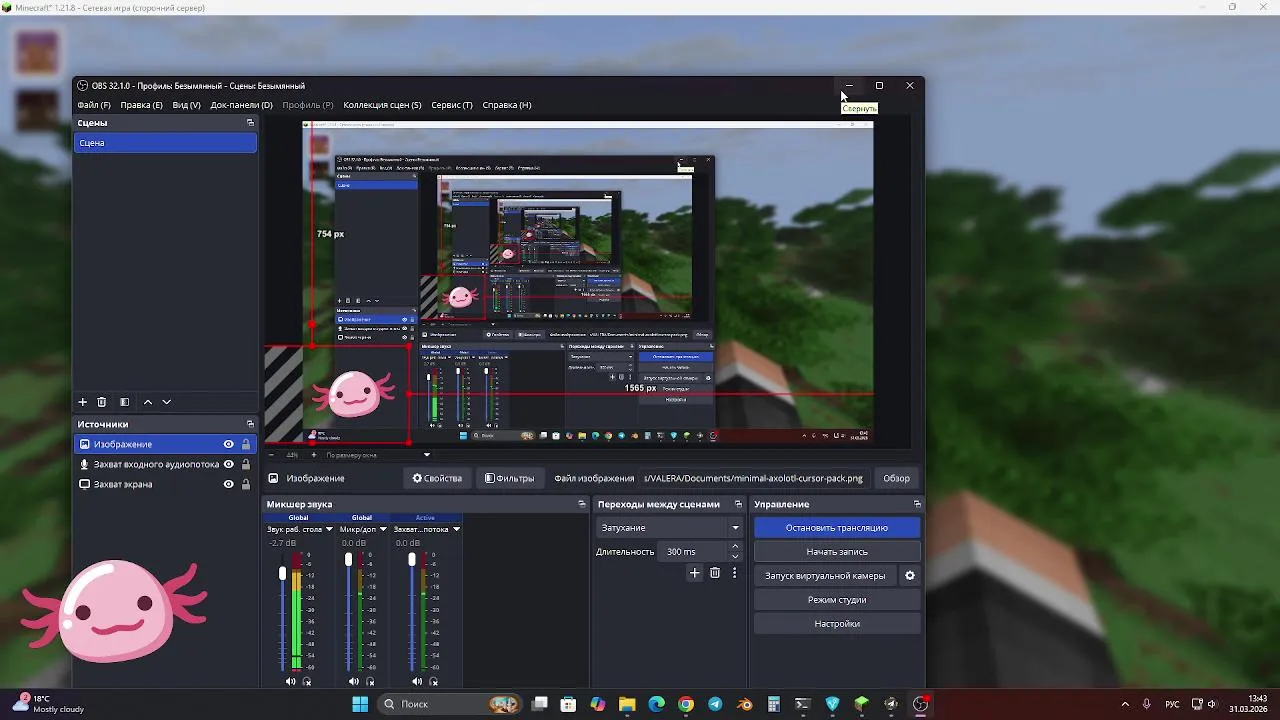Screen dimensions: 1280x720
Task: Open the Файл menu
Action: click(94, 105)
